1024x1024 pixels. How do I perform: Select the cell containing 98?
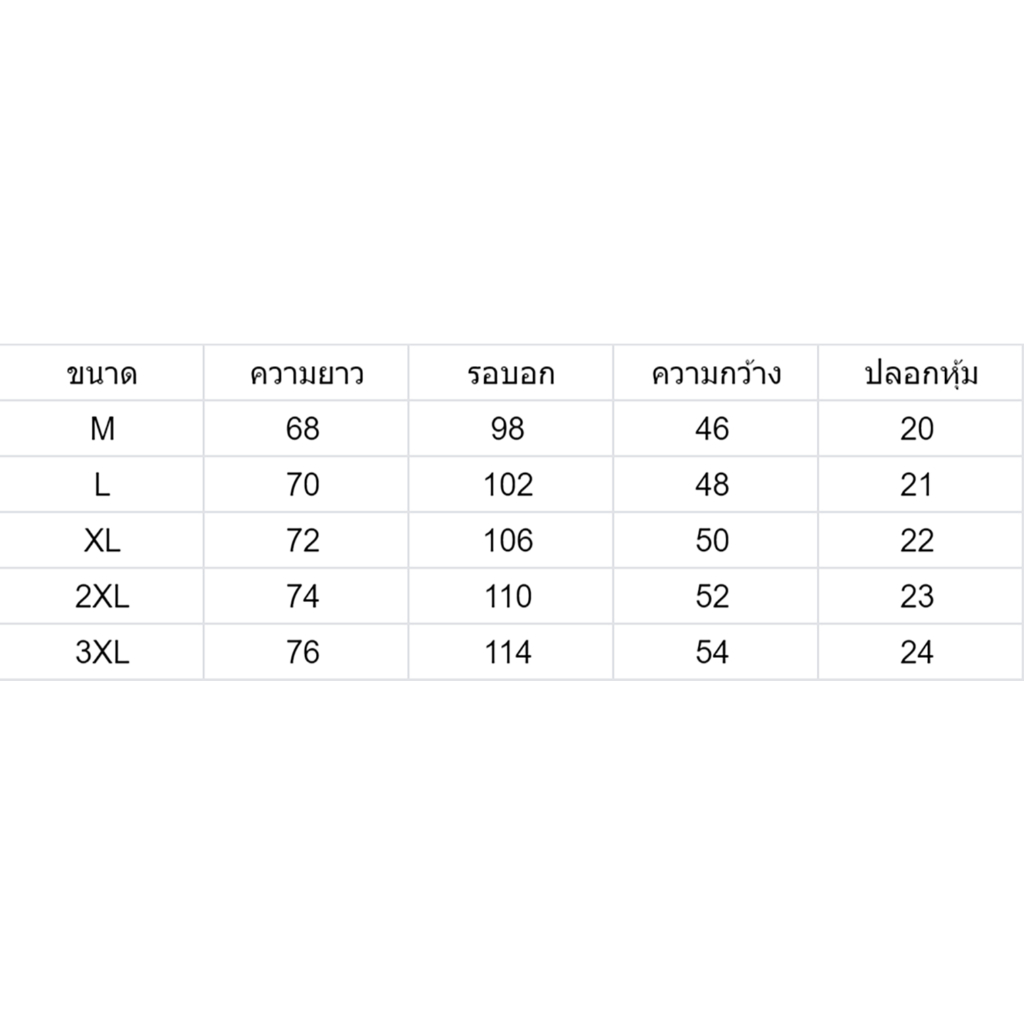511,428
